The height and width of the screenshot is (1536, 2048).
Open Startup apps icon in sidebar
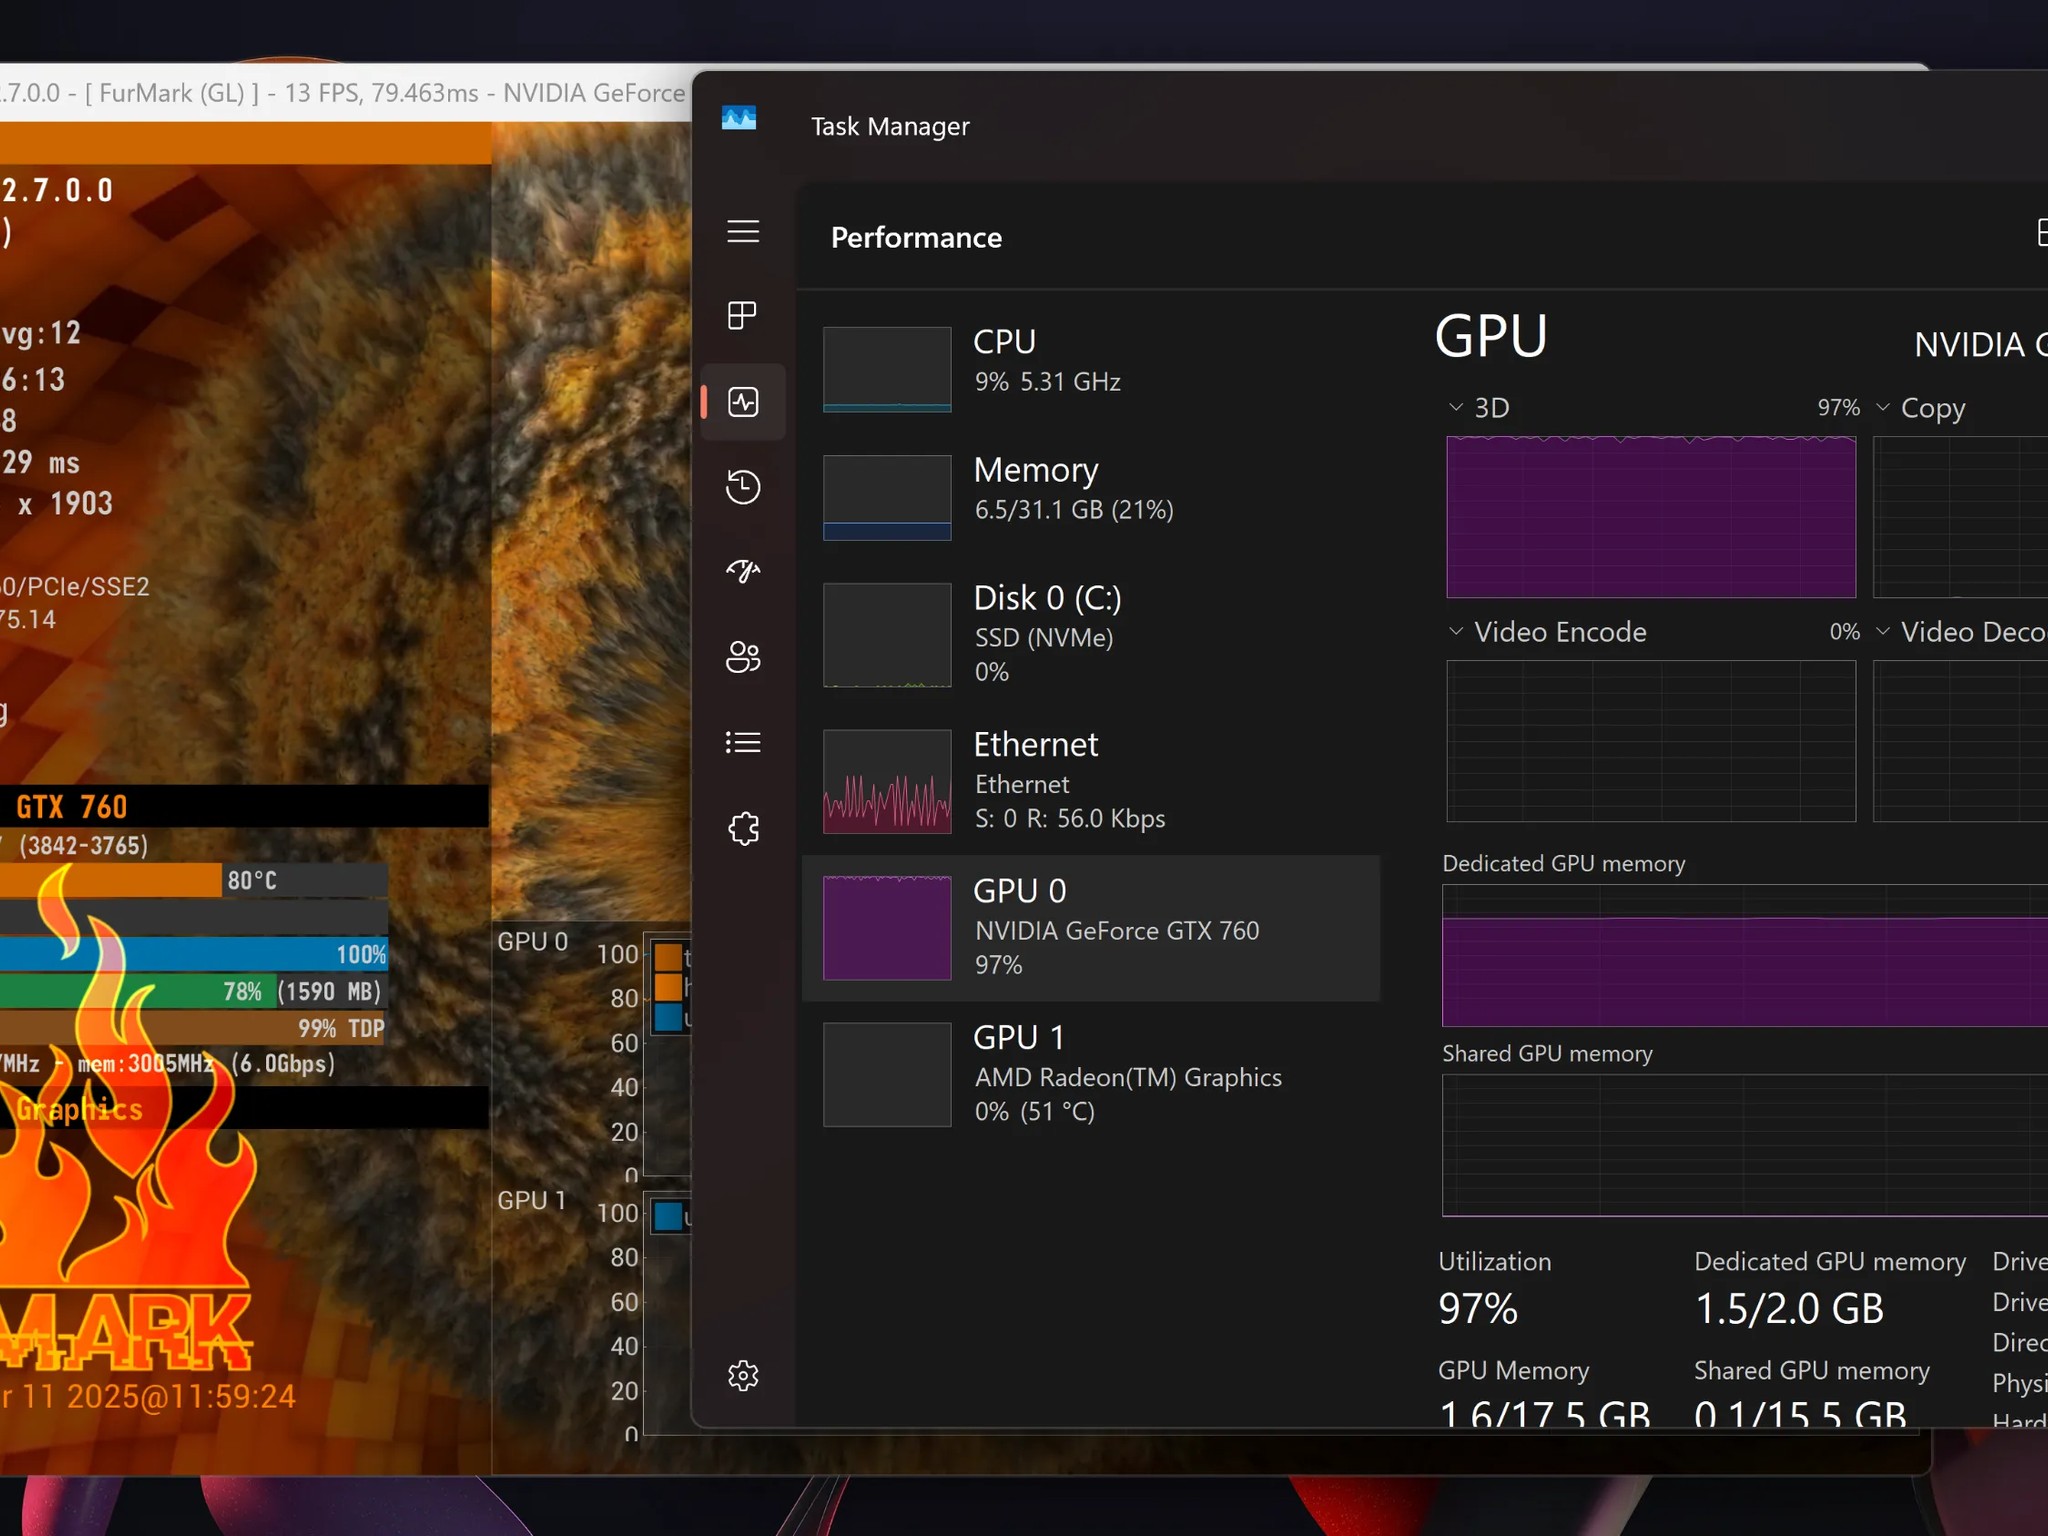(x=743, y=571)
